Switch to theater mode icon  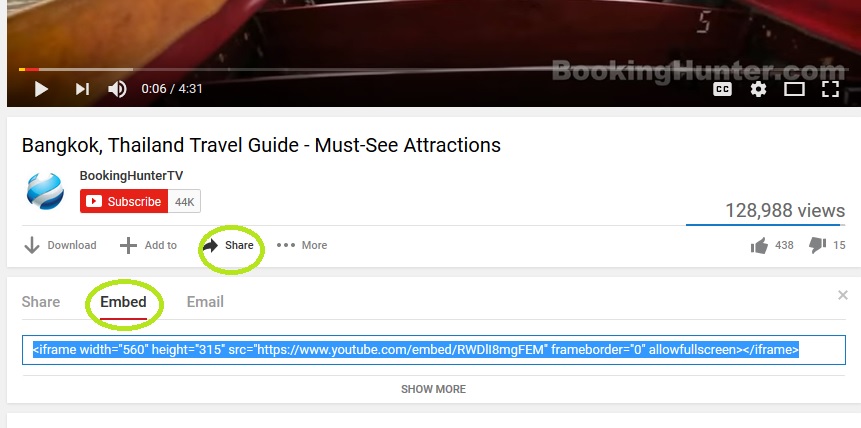tap(794, 89)
